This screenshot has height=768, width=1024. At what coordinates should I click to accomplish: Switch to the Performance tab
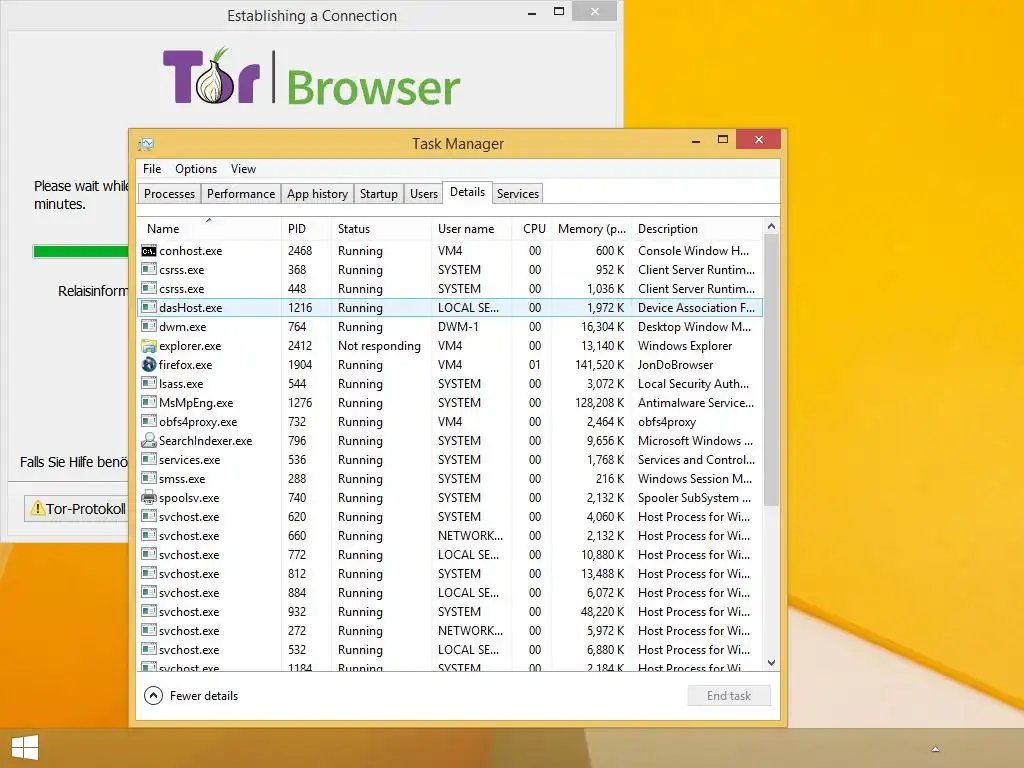click(241, 194)
